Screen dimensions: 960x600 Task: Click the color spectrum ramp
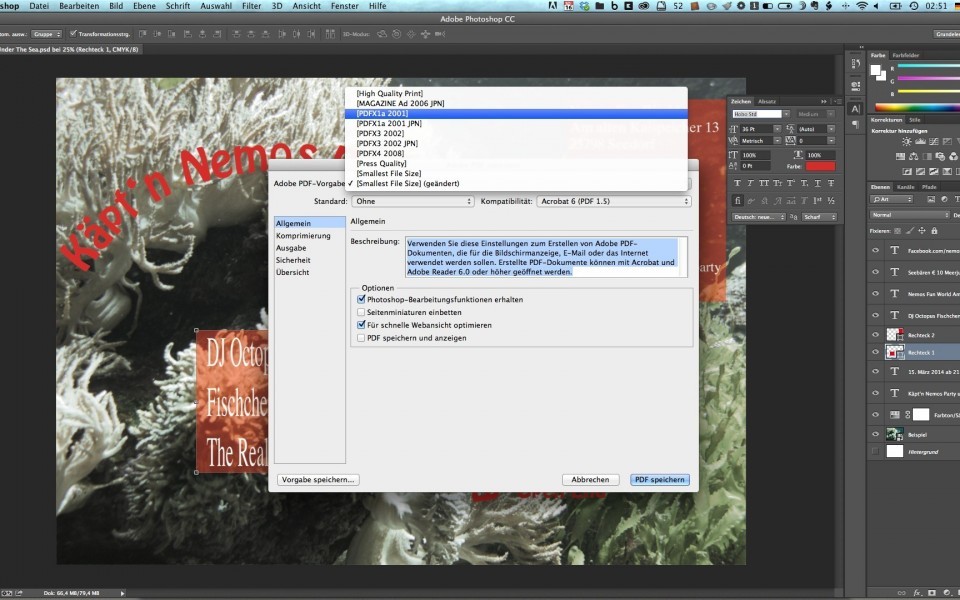917,108
